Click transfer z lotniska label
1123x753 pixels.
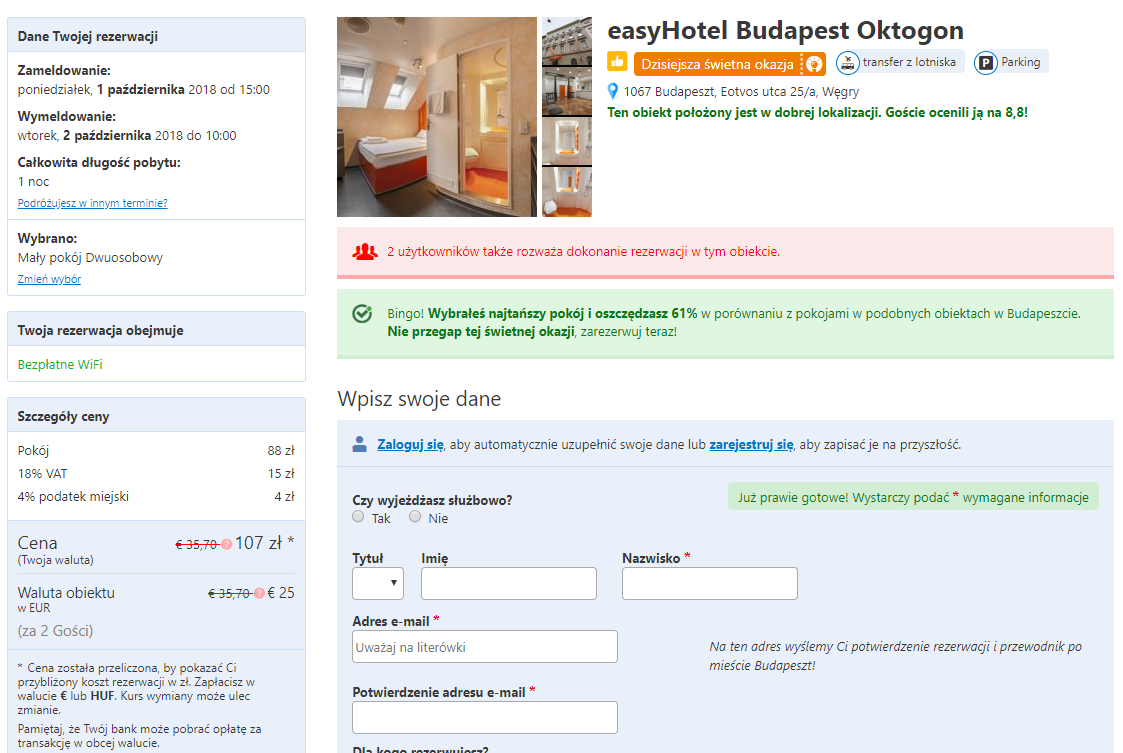coord(909,62)
